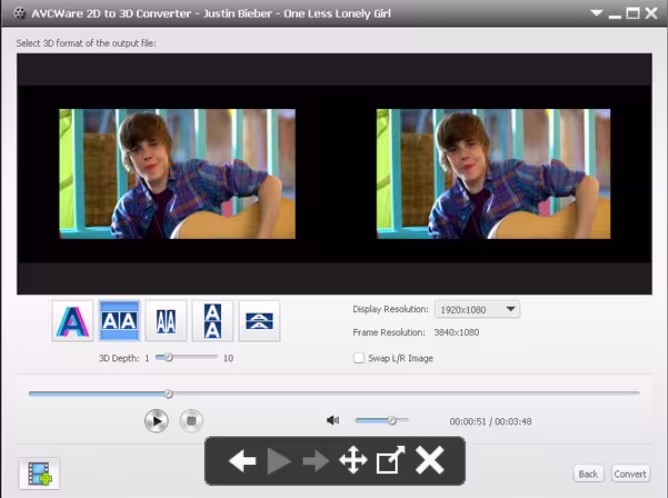The width and height of the screenshot is (668, 498).
Task: Click the video seek bar handle
Action: click(168, 394)
